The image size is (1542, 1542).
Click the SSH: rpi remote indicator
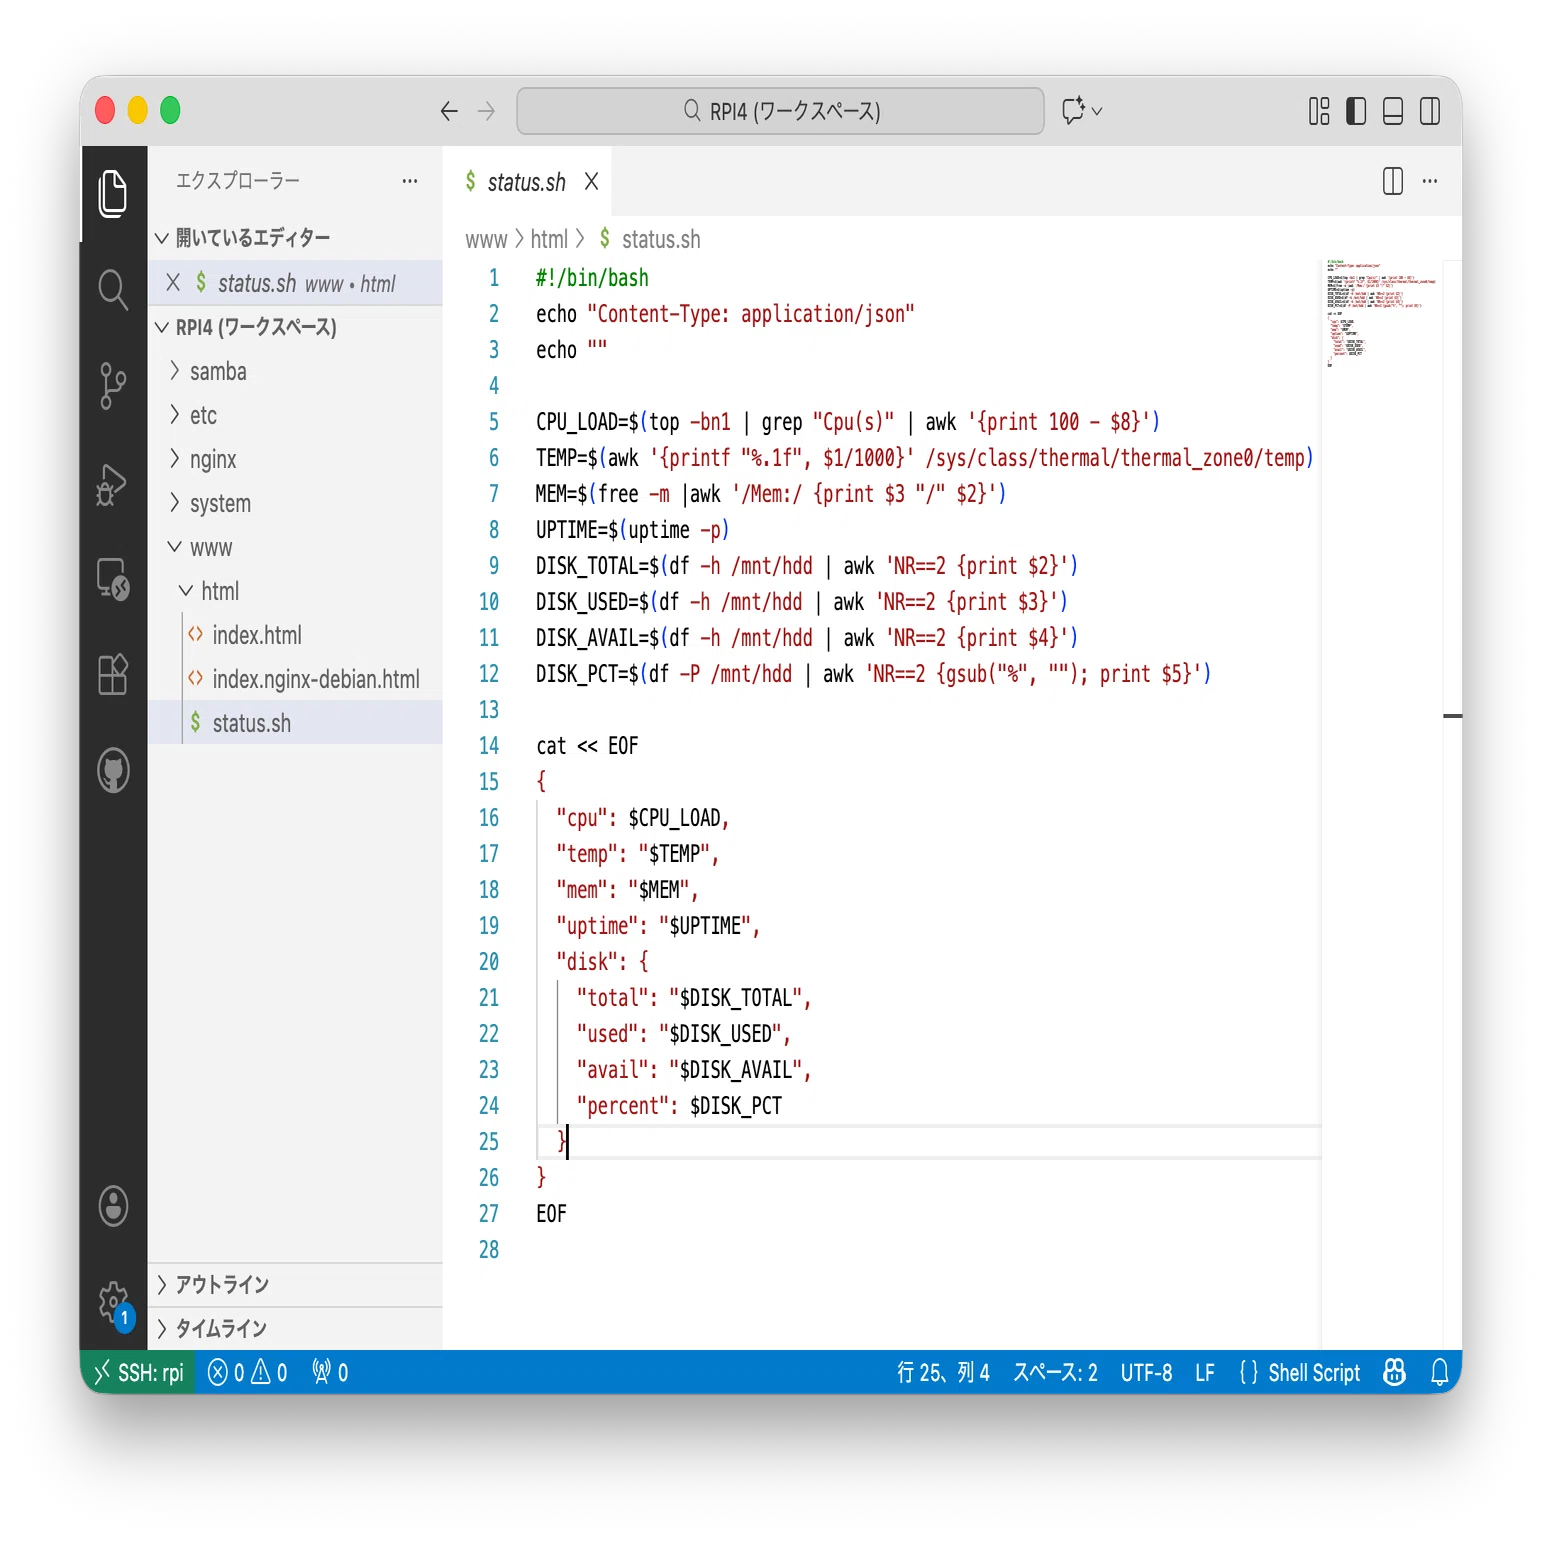(138, 1372)
